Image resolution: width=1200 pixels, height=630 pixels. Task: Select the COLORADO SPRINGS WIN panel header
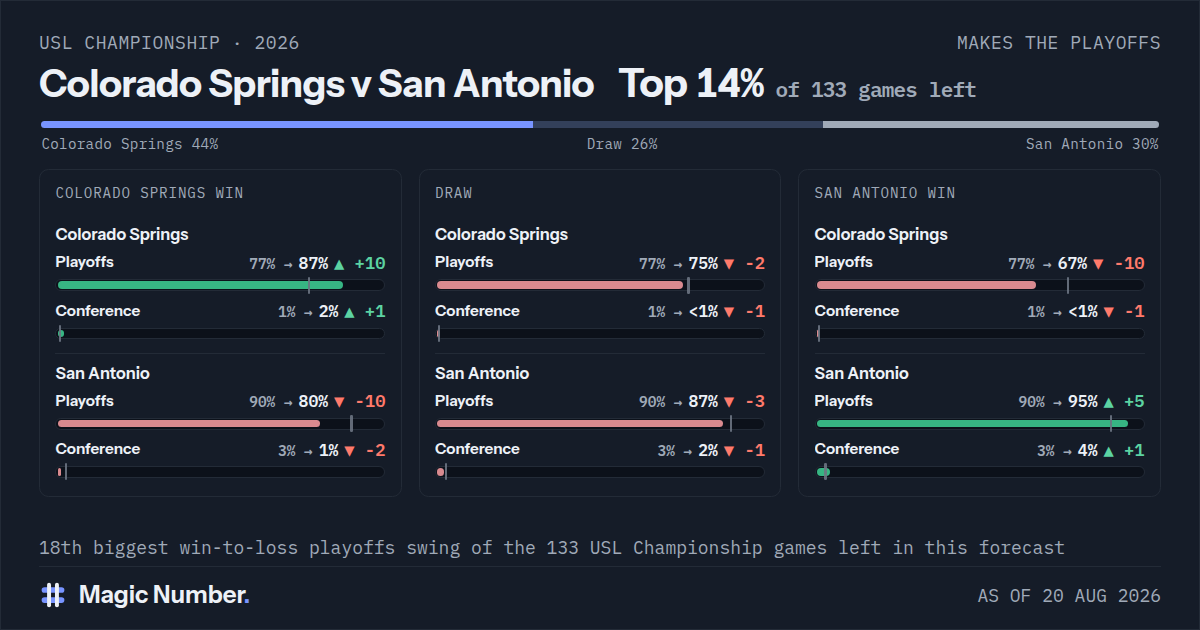click(149, 193)
